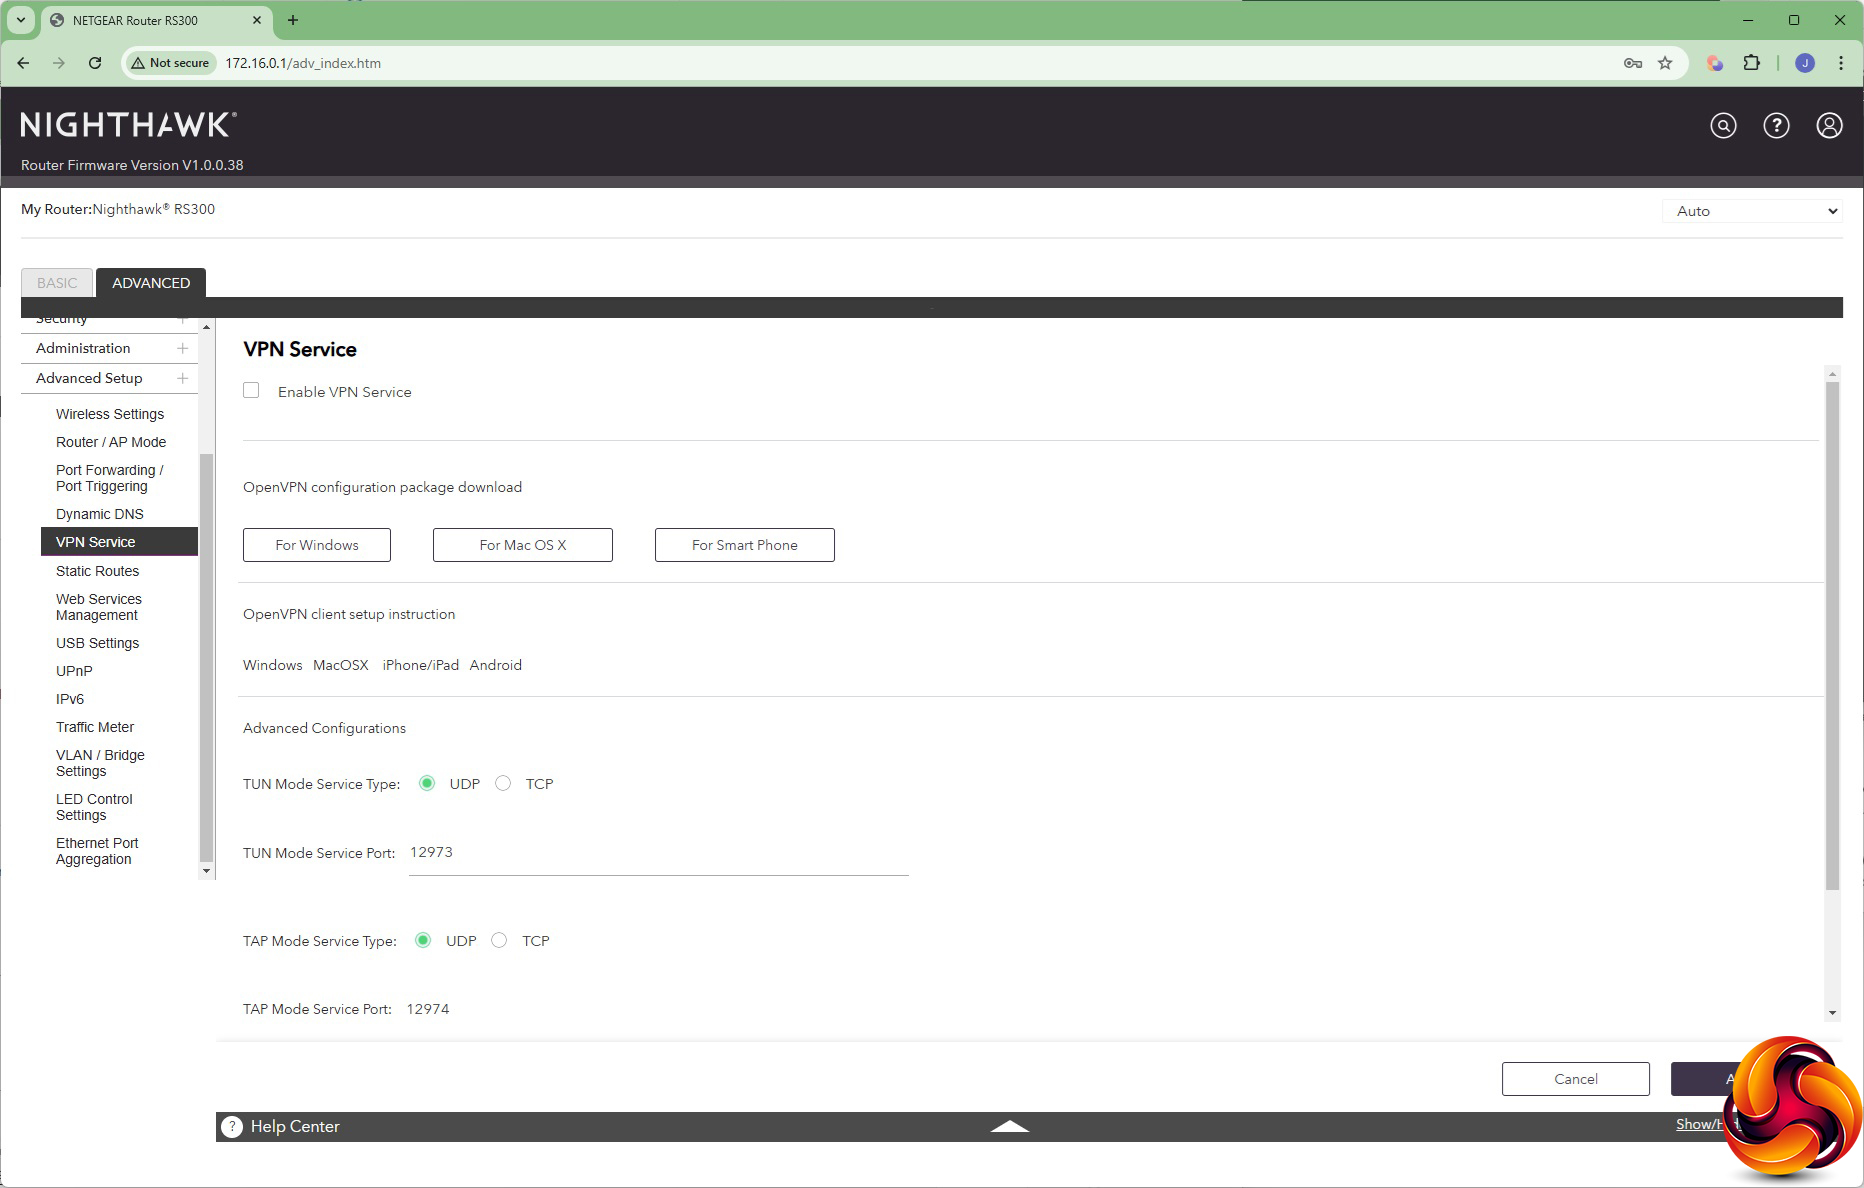Switch to the ADVANCED tab
Image resolution: width=1864 pixels, height=1188 pixels.
point(151,283)
